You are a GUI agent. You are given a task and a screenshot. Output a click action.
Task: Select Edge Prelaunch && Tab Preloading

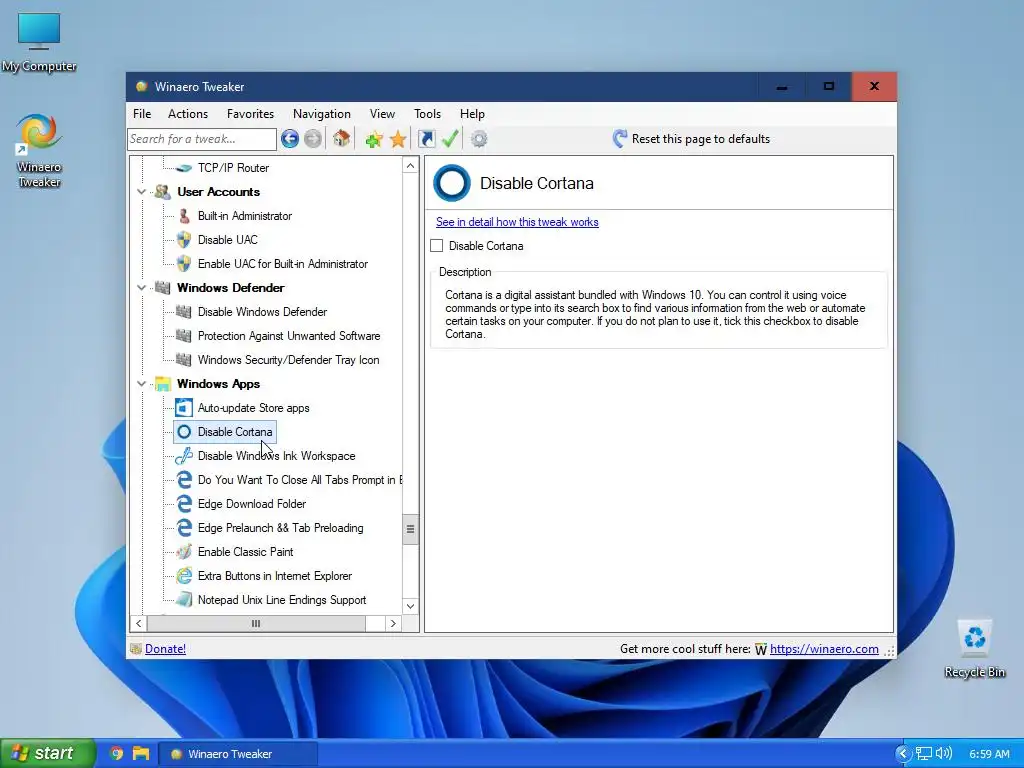280,528
